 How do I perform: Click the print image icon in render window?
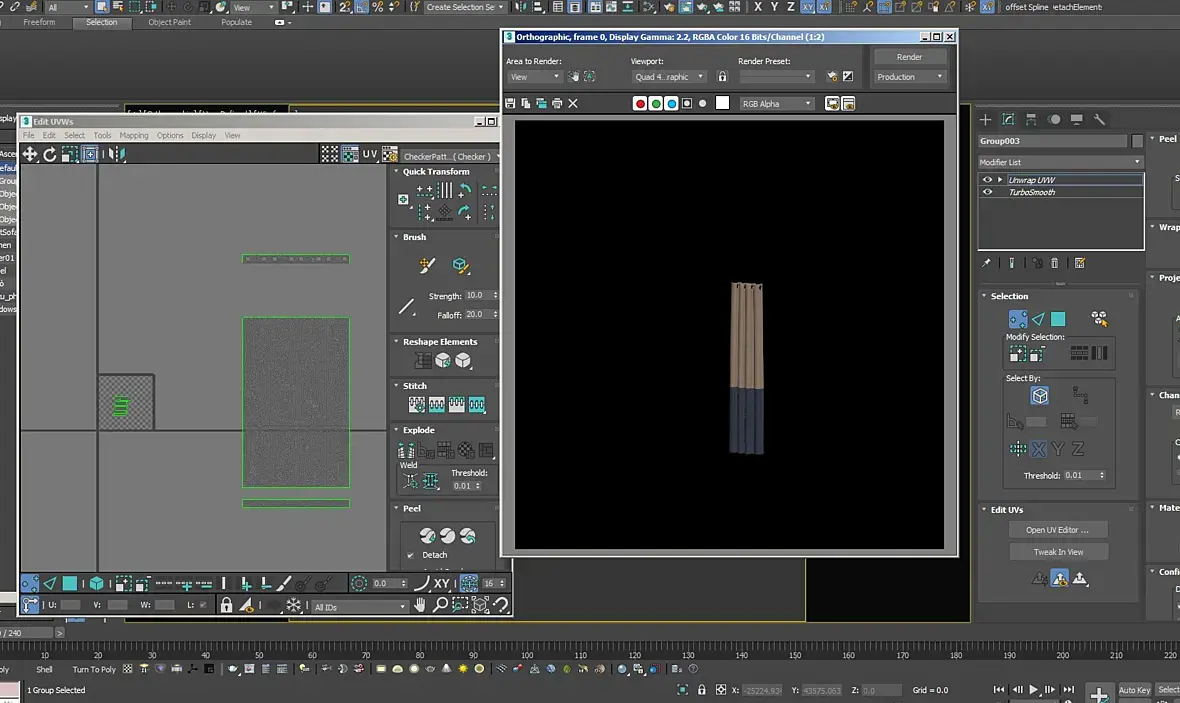click(557, 103)
